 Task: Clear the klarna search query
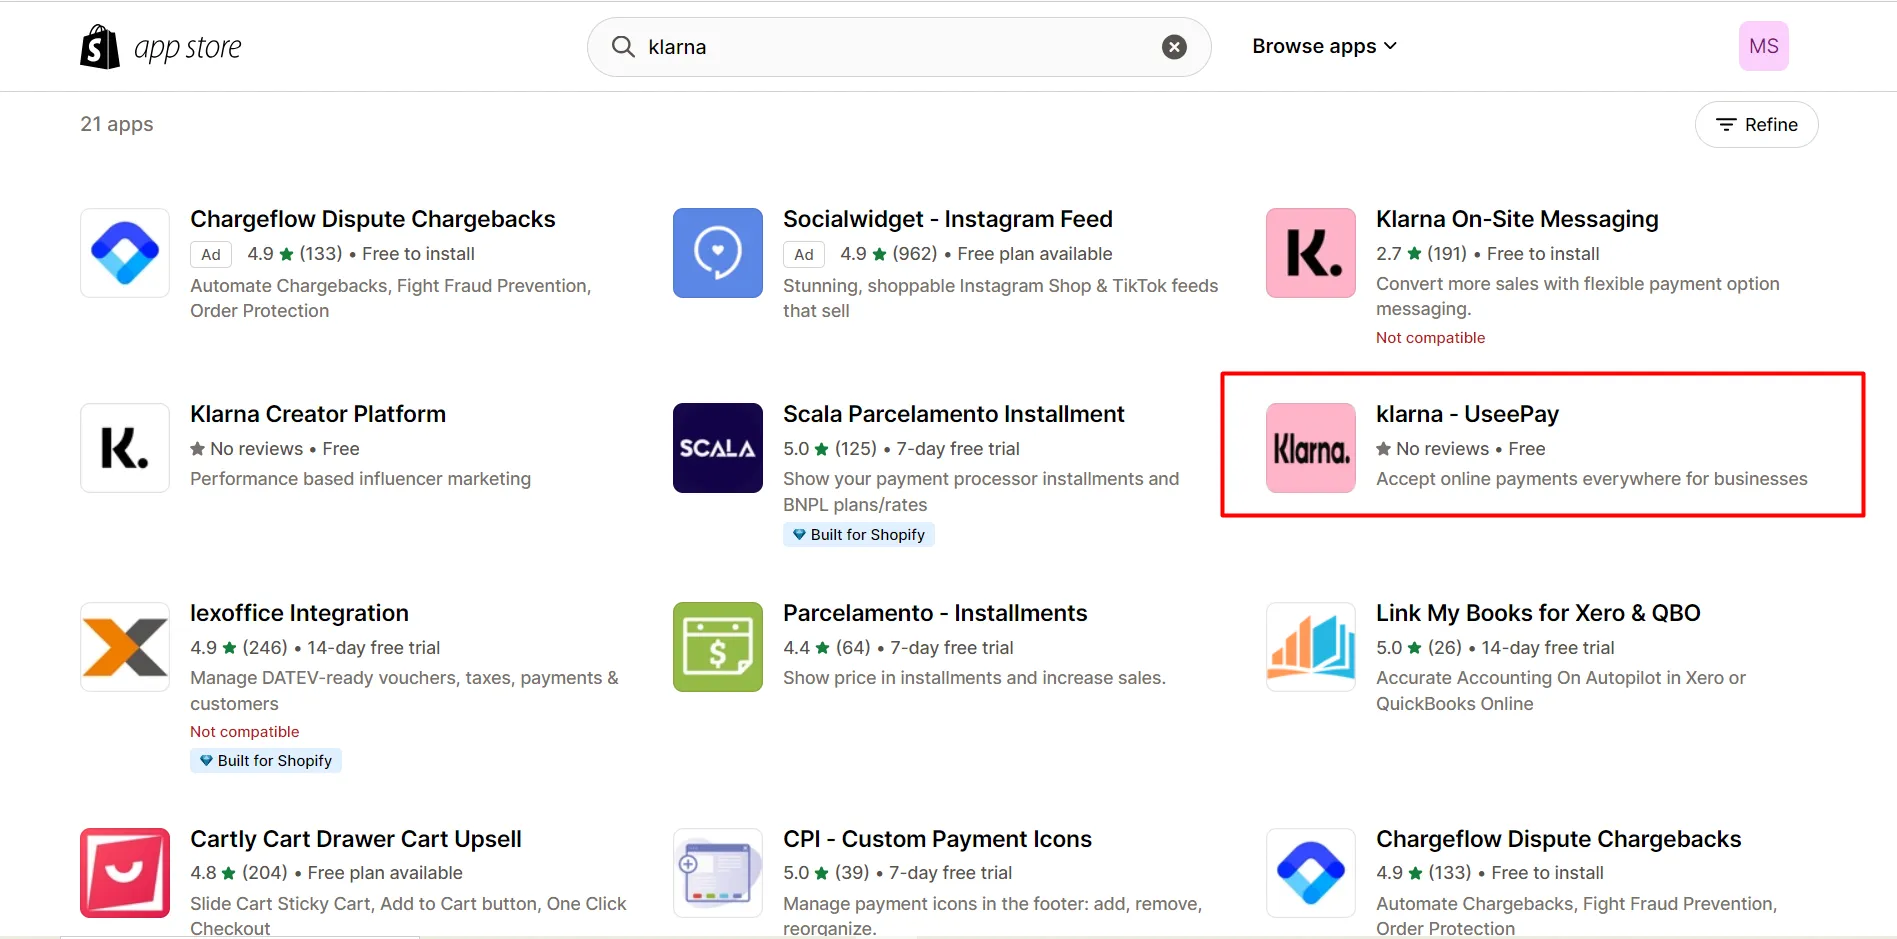(x=1174, y=46)
